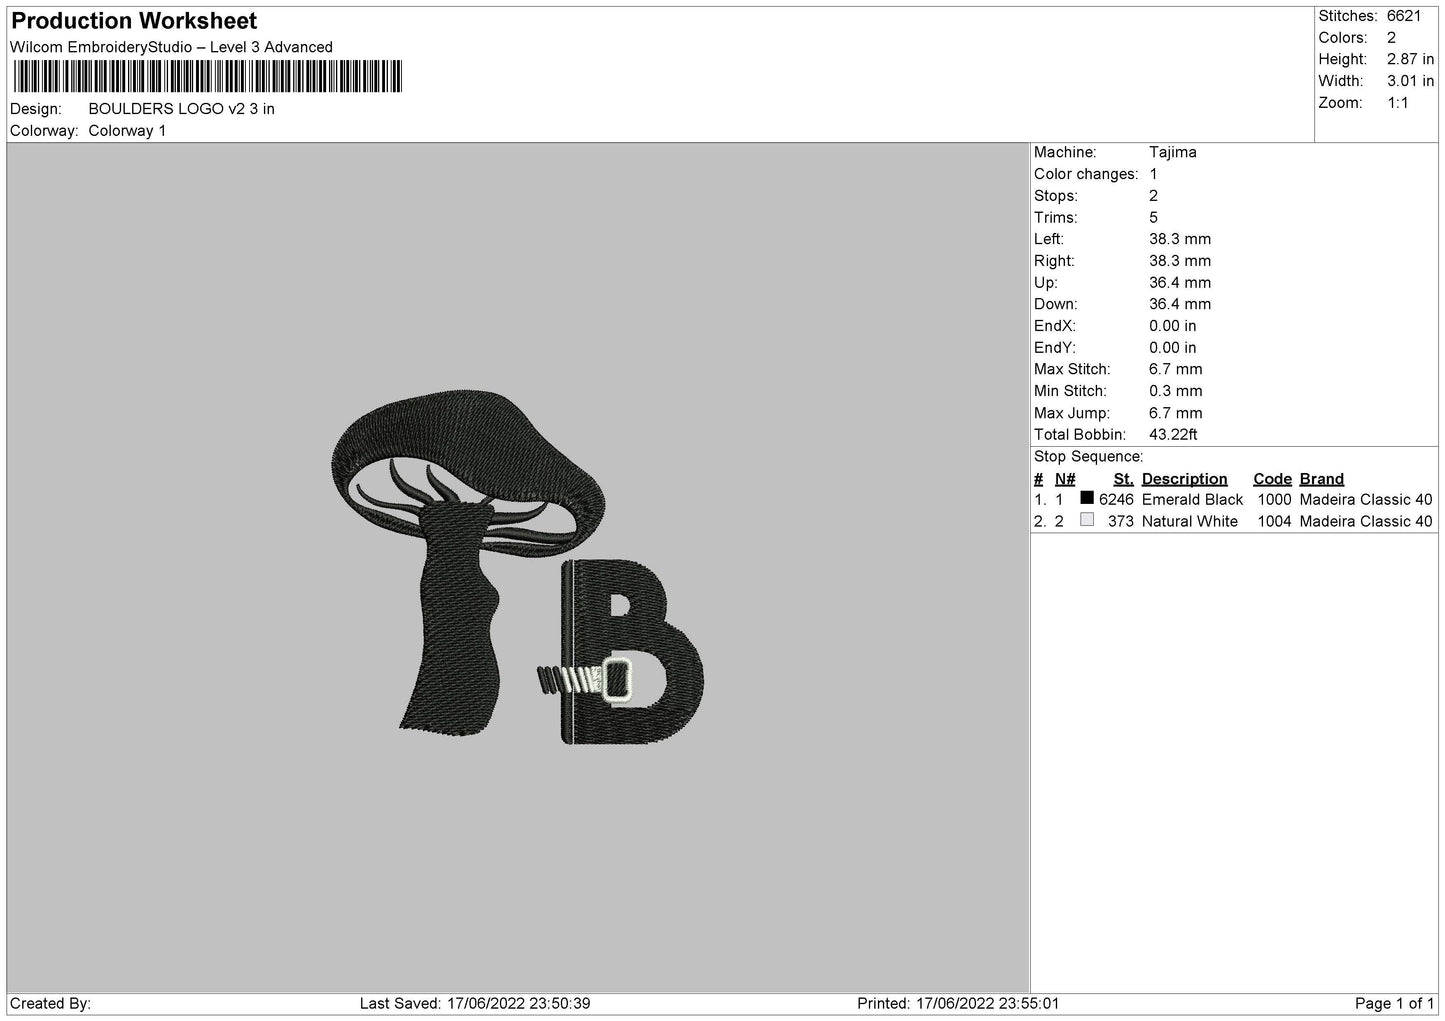
Task: Click the Right value '38.3 mm'
Action: coord(1180,261)
